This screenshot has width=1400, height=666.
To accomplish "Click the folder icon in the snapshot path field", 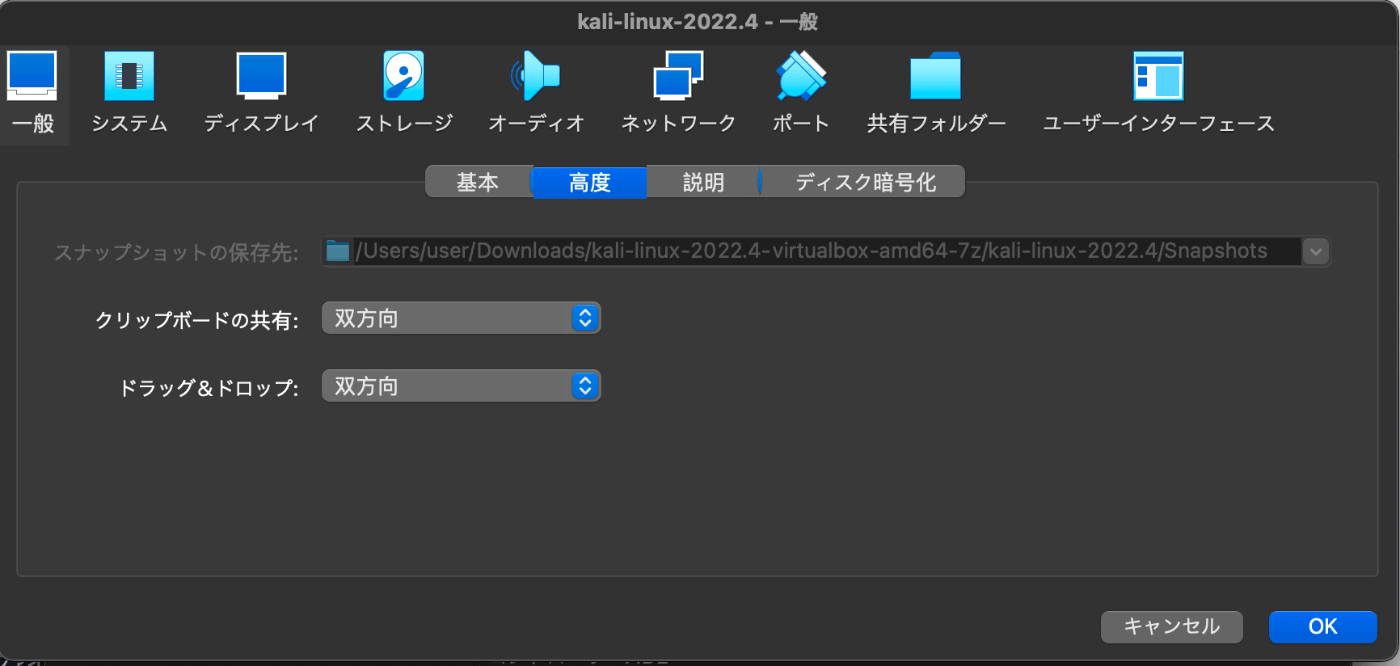I will pyautogui.click(x=338, y=251).
